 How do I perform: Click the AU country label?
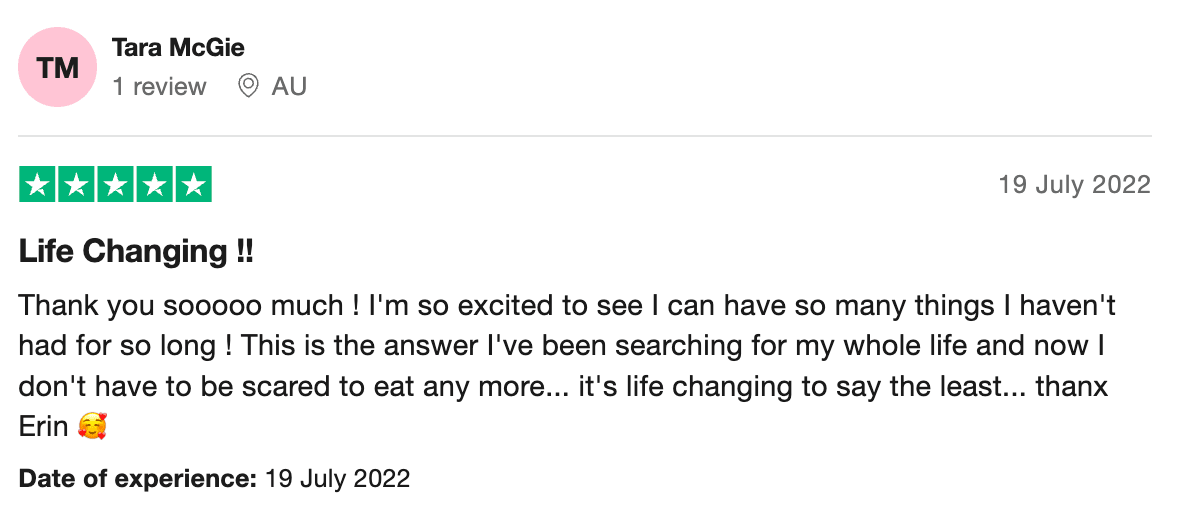tap(289, 87)
